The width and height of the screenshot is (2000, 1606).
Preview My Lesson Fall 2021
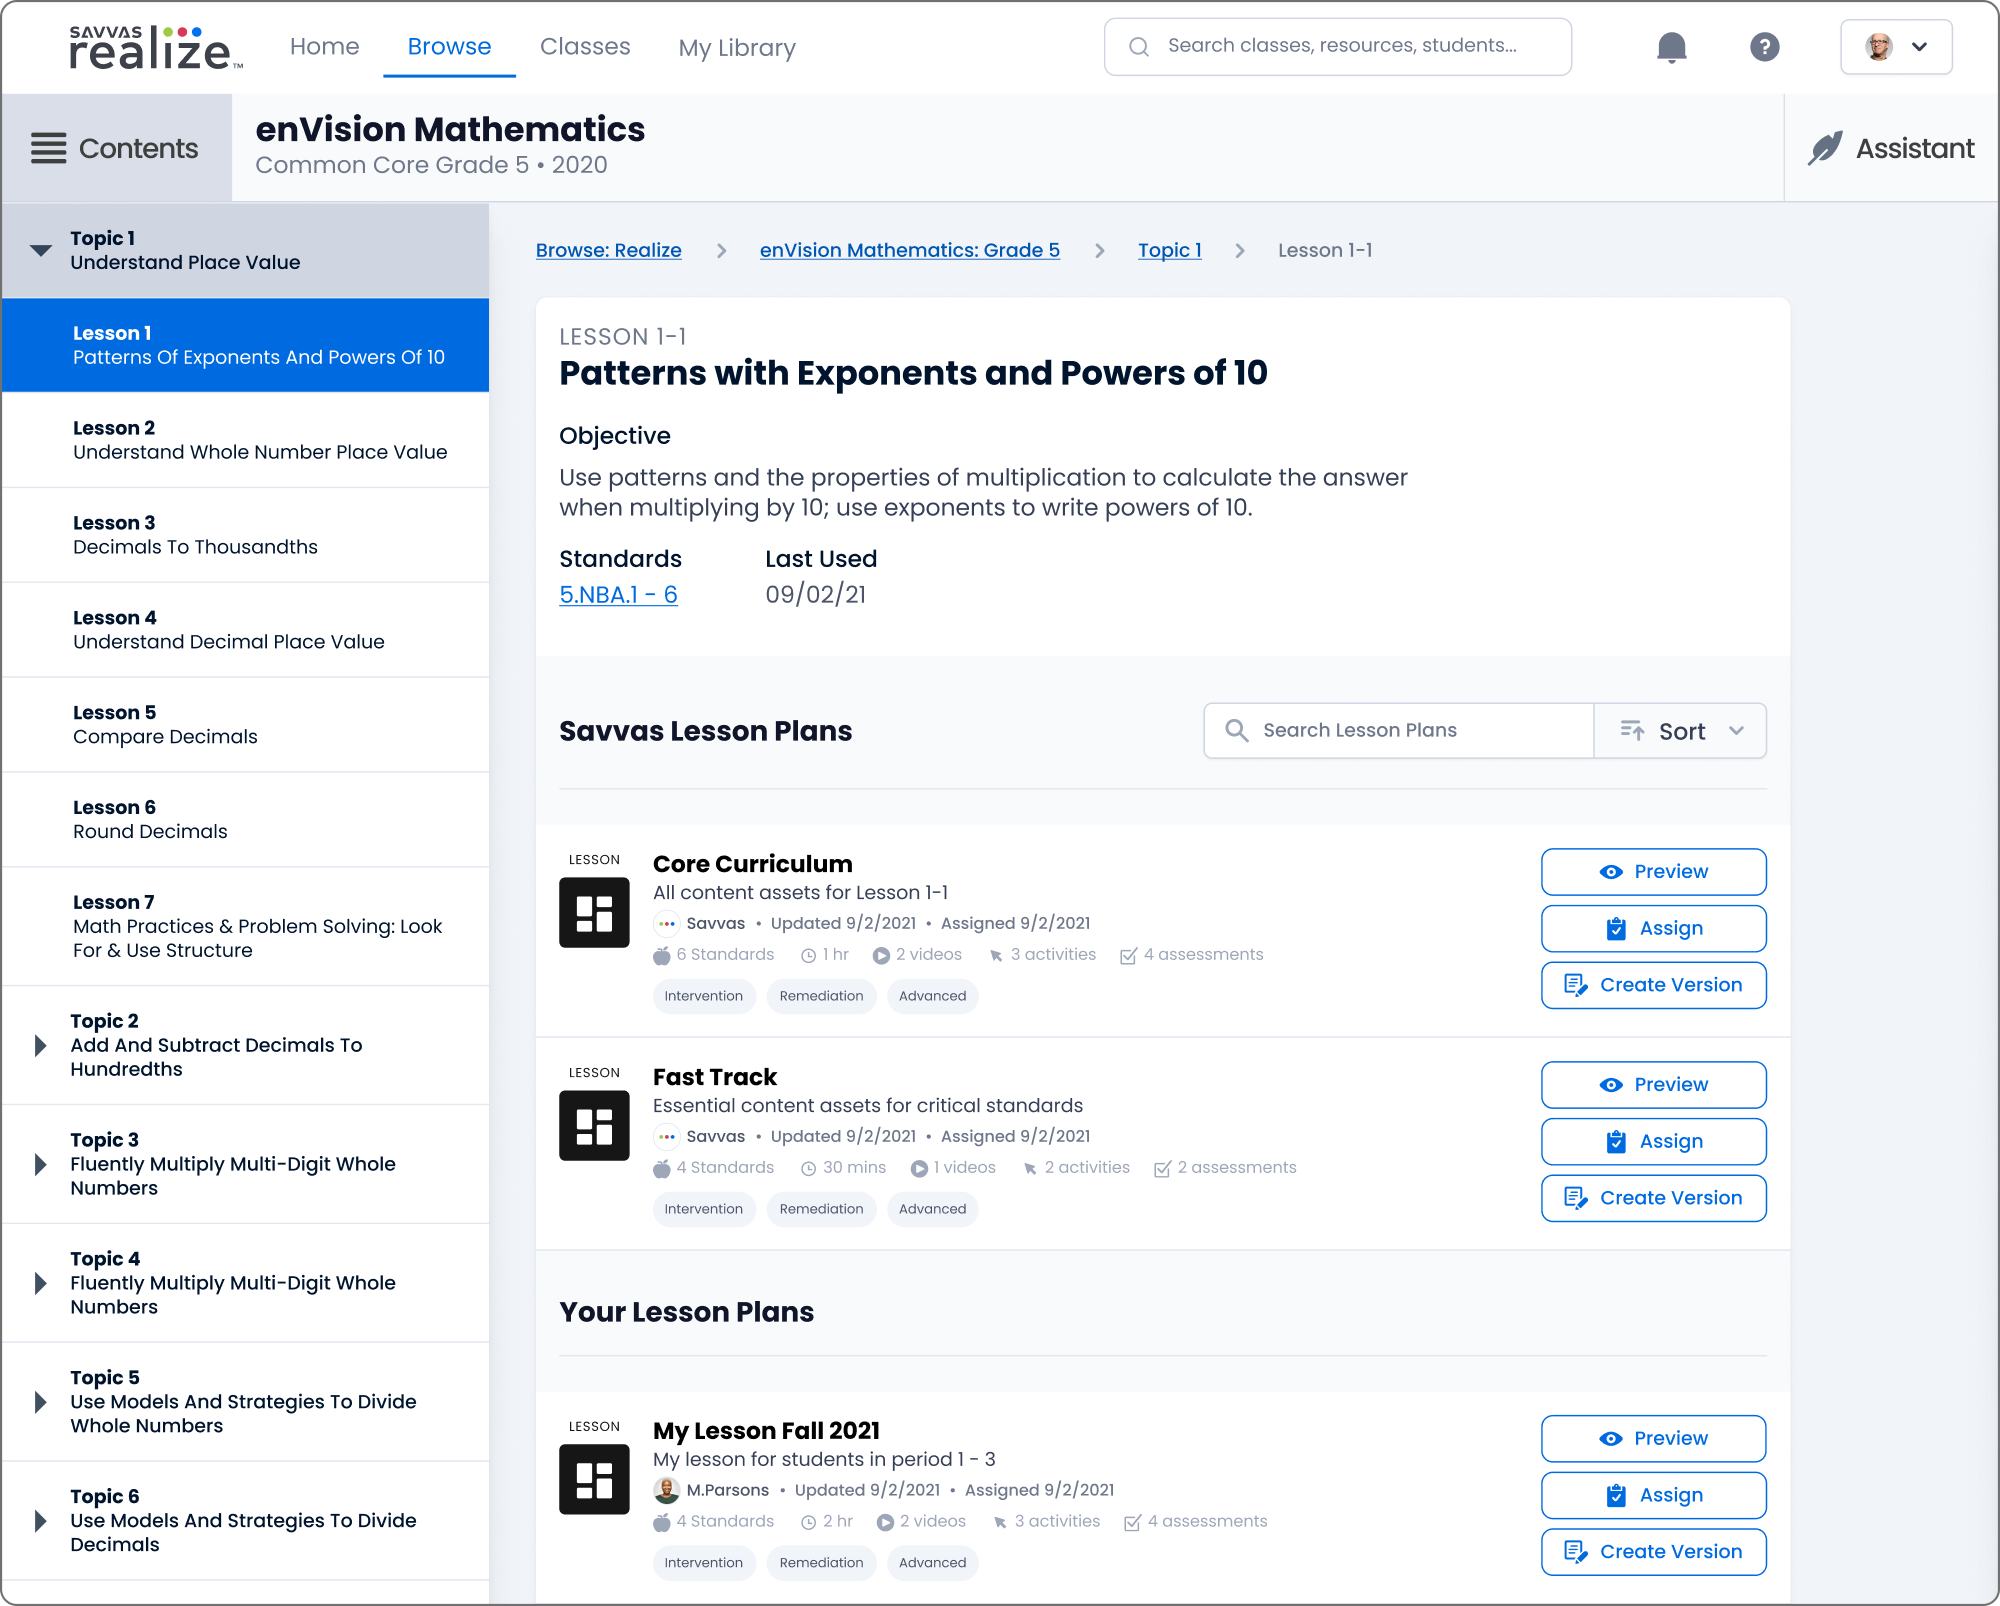point(1654,1439)
